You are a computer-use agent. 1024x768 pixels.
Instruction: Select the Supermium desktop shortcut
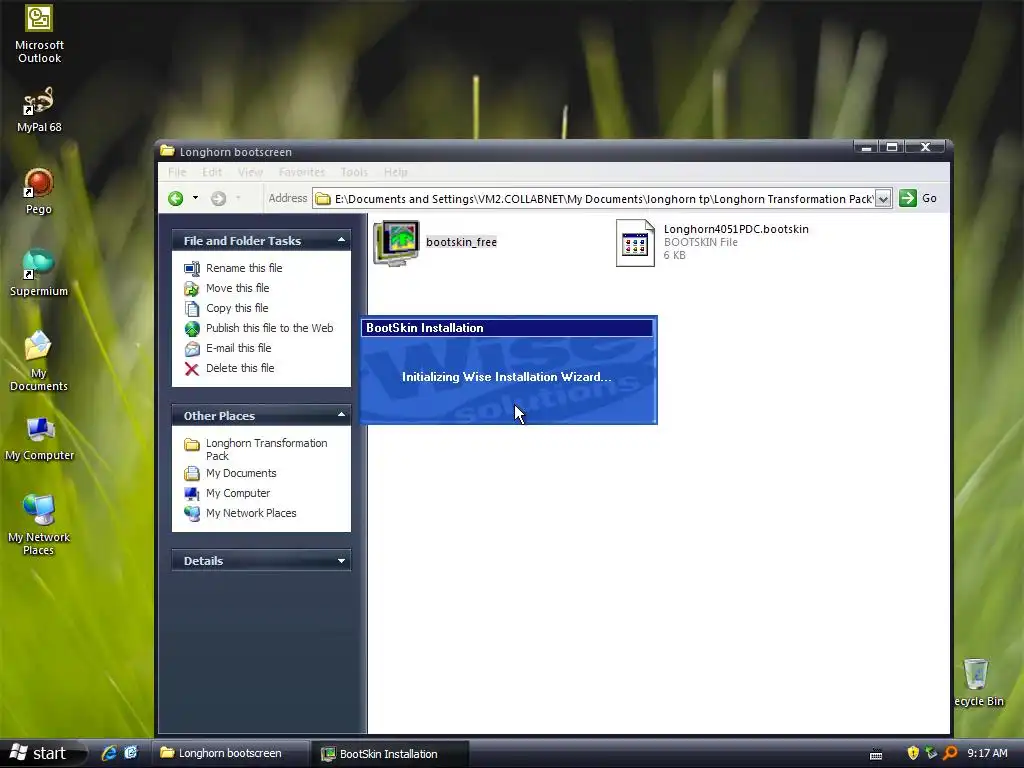coord(39,272)
